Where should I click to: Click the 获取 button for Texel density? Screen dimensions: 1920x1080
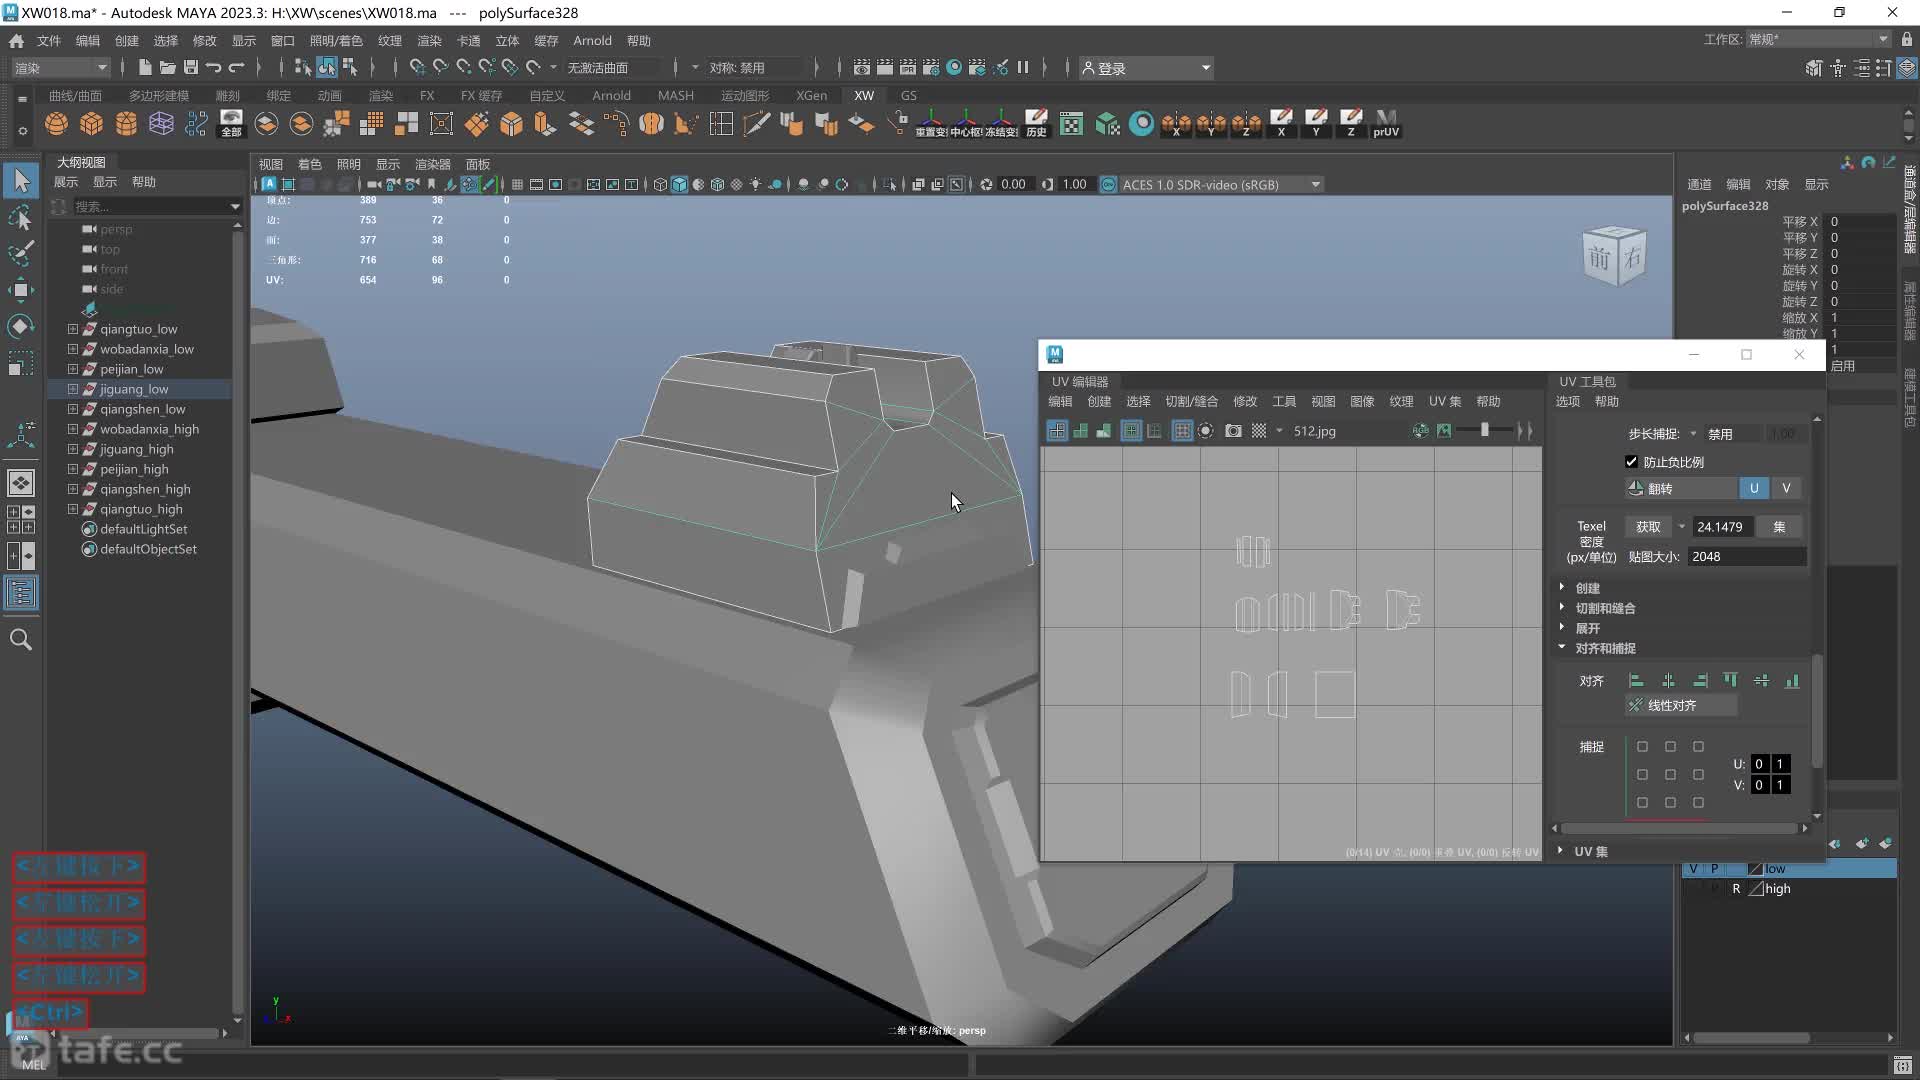click(x=1647, y=526)
